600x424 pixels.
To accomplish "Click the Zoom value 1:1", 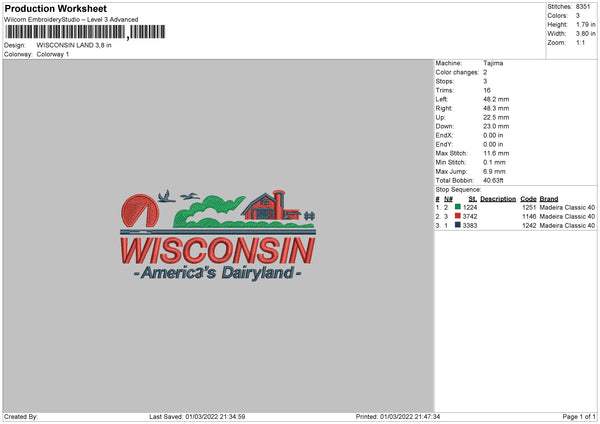I will tap(580, 43).
